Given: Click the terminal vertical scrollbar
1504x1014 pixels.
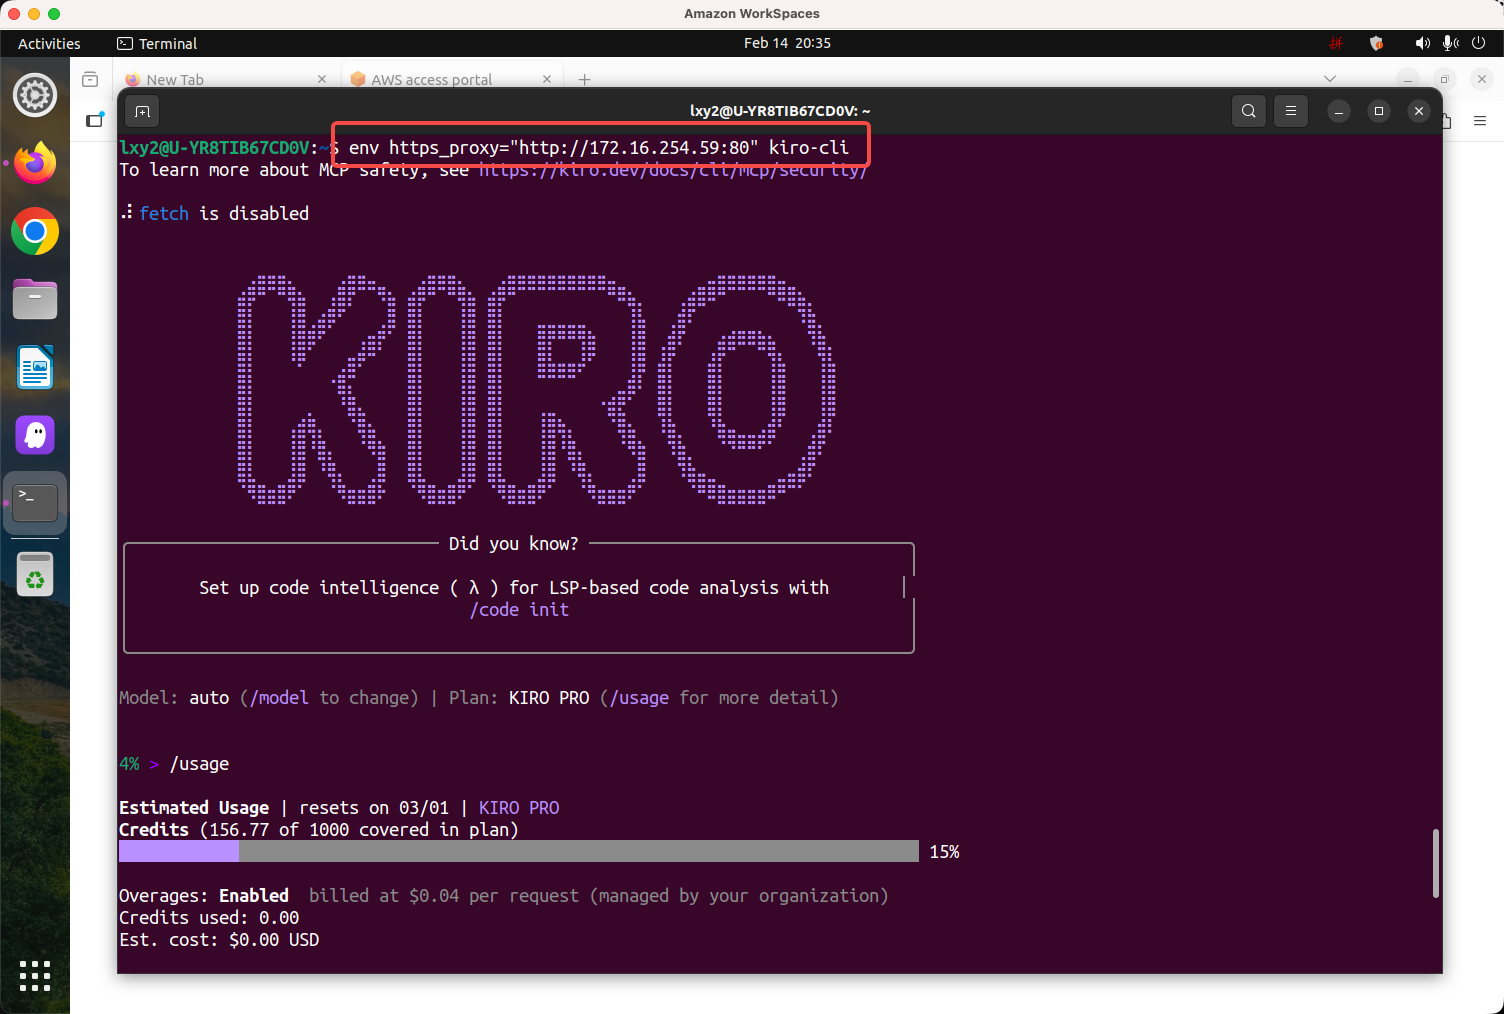Looking at the screenshot, I should (x=1436, y=862).
